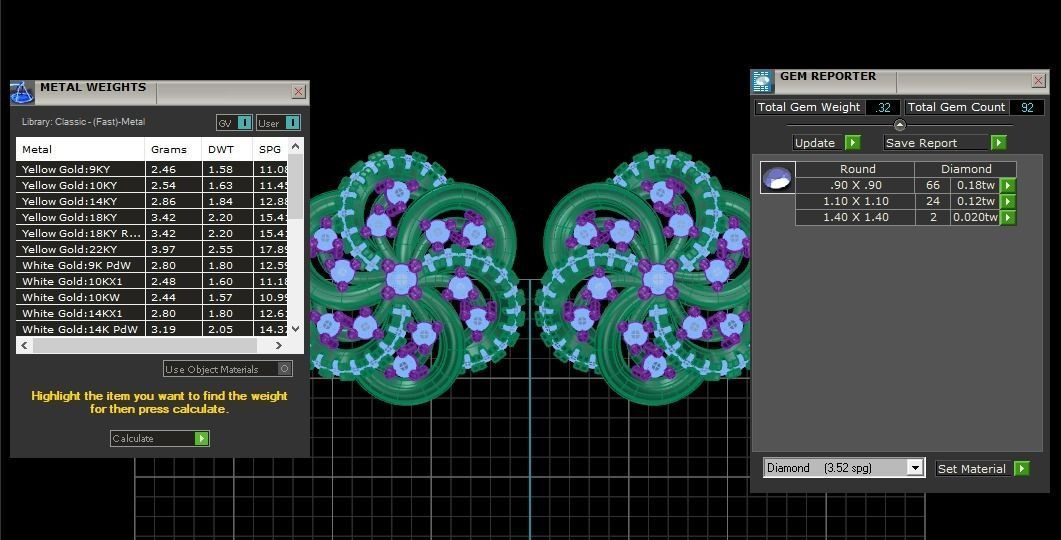1061x540 pixels.
Task: Open the Diamond (3.52 spg) material dropdown
Action: click(x=915, y=468)
